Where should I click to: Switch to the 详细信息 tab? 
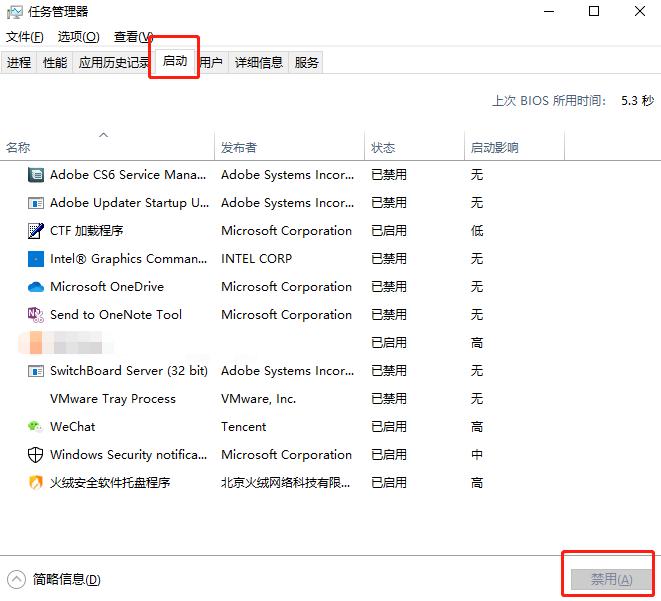tap(258, 63)
